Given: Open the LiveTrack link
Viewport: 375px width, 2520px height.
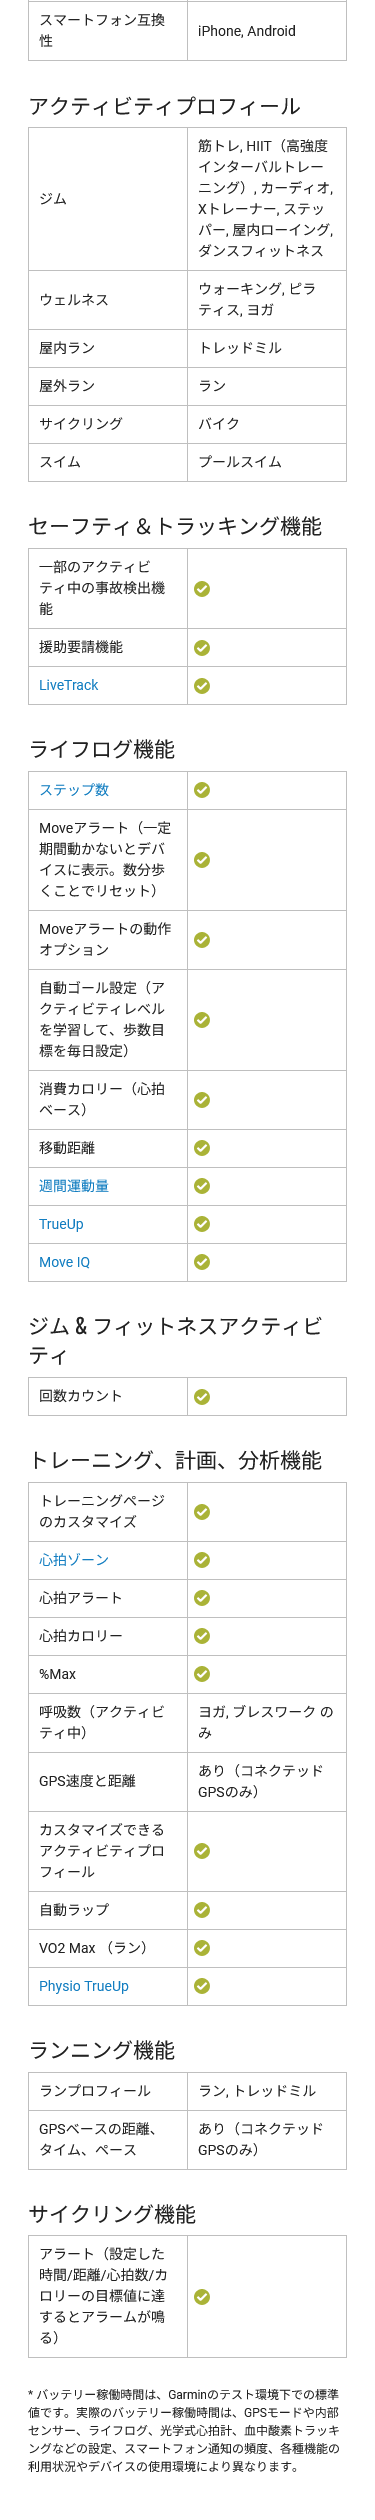Looking at the screenshot, I should [x=68, y=685].
